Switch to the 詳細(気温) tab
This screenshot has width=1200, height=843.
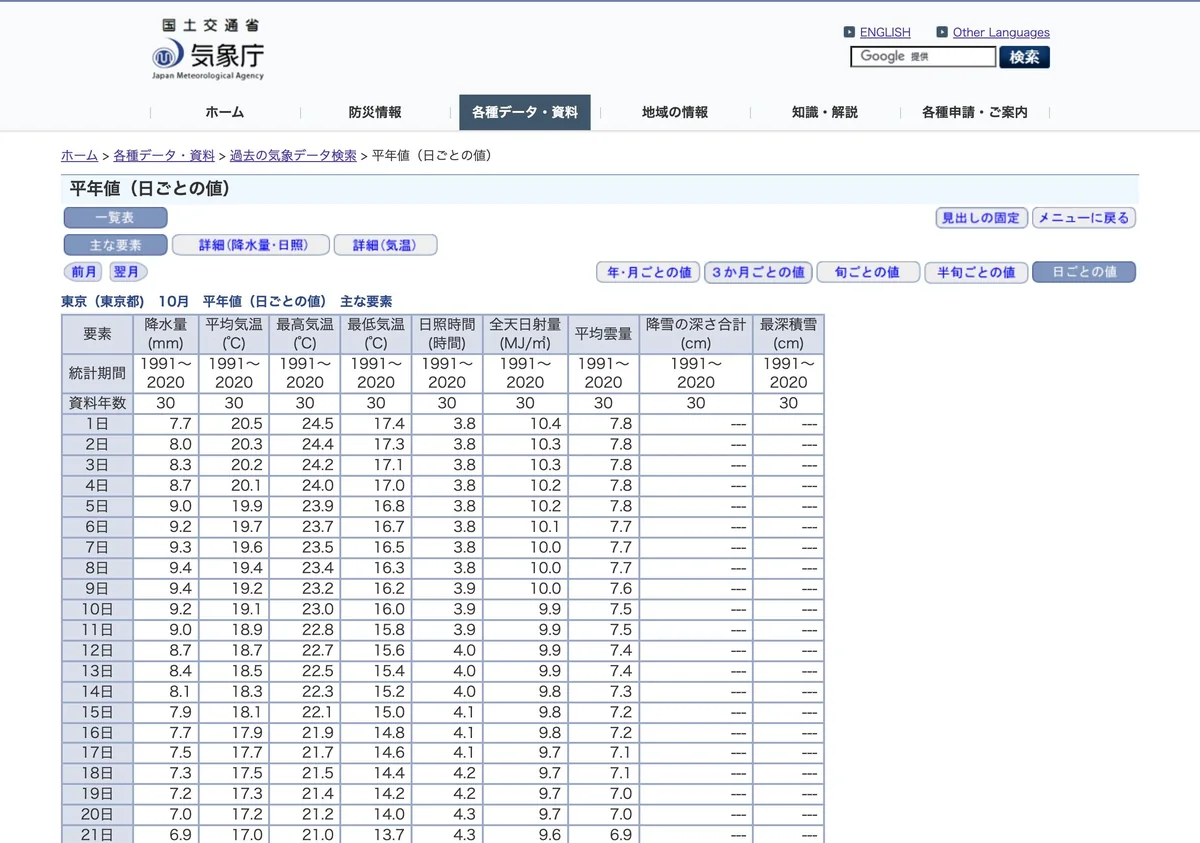pos(385,245)
